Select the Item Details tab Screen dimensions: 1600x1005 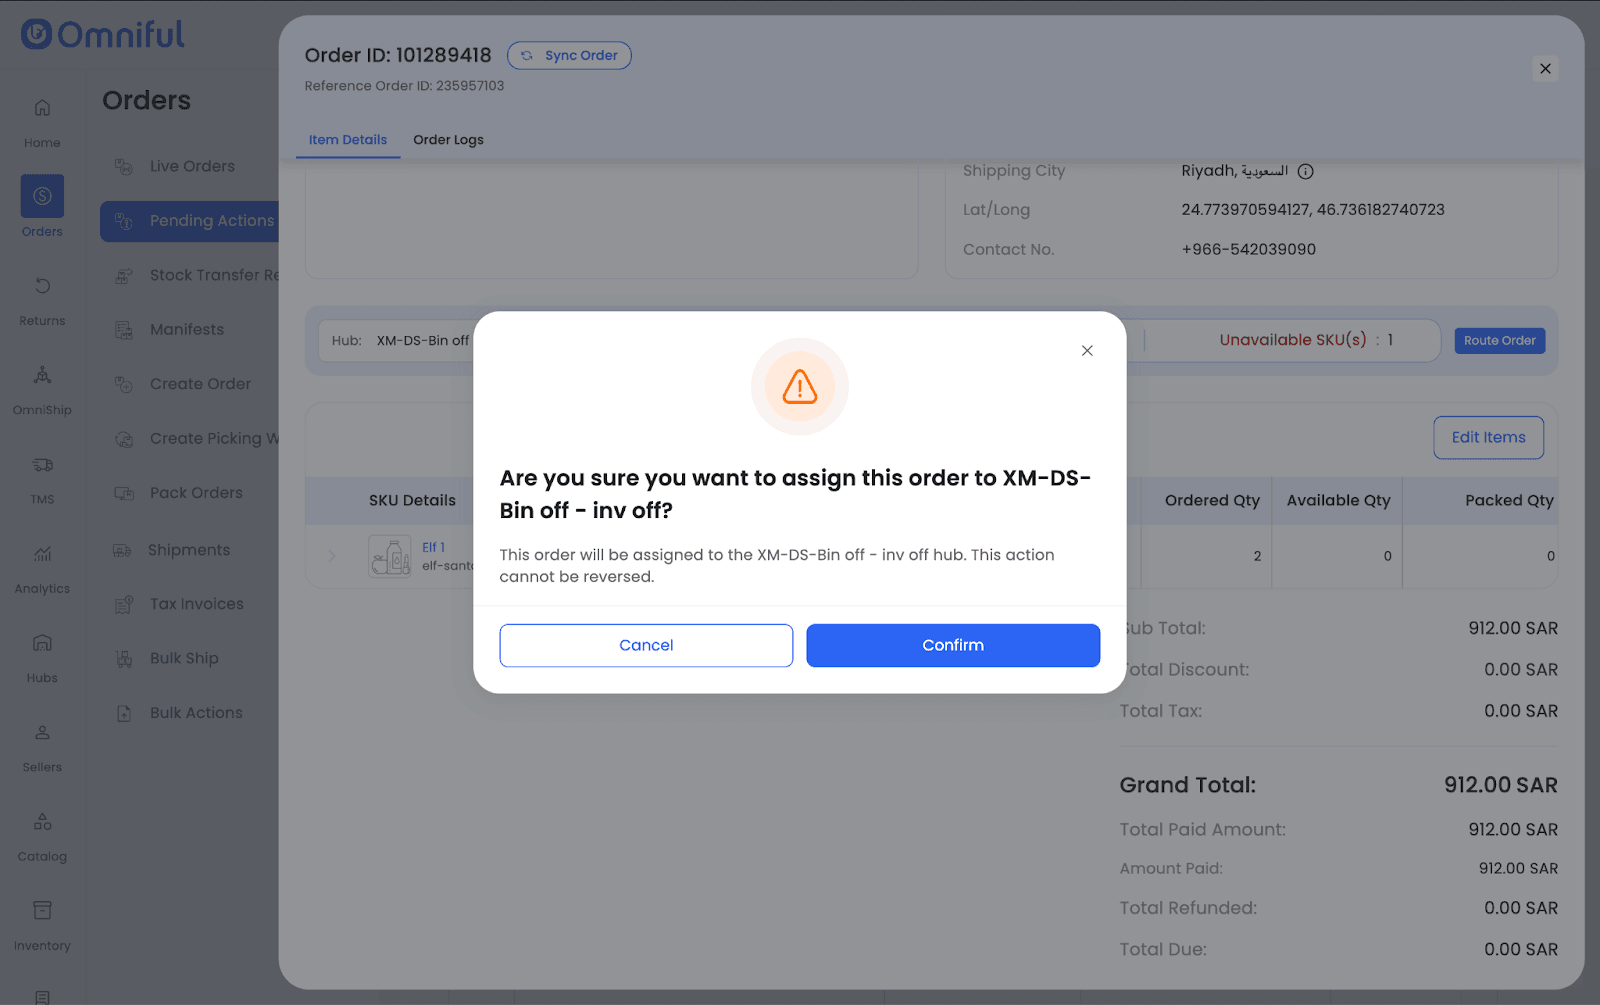(x=347, y=140)
